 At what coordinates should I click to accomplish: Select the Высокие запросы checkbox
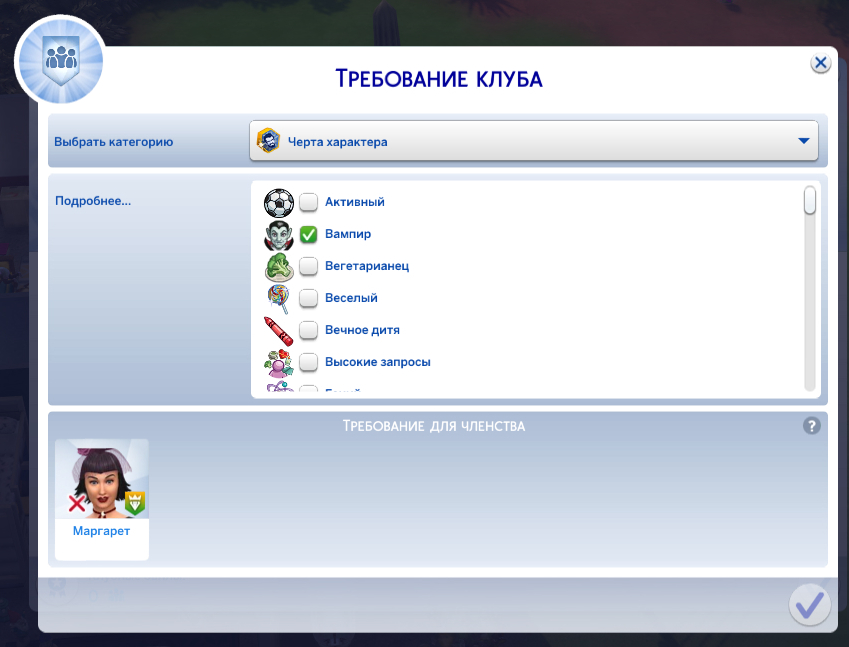click(x=309, y=362)
